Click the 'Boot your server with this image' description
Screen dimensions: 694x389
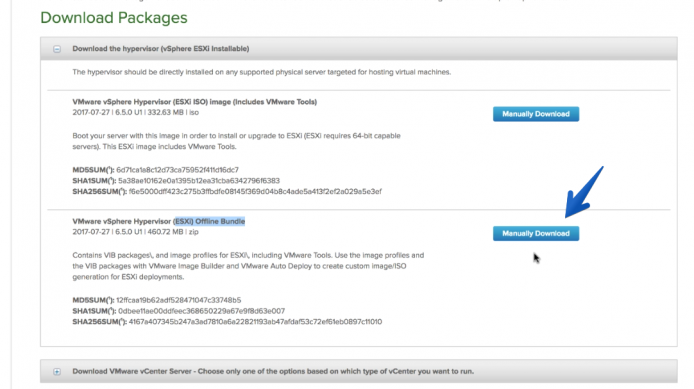pos(236,141)
